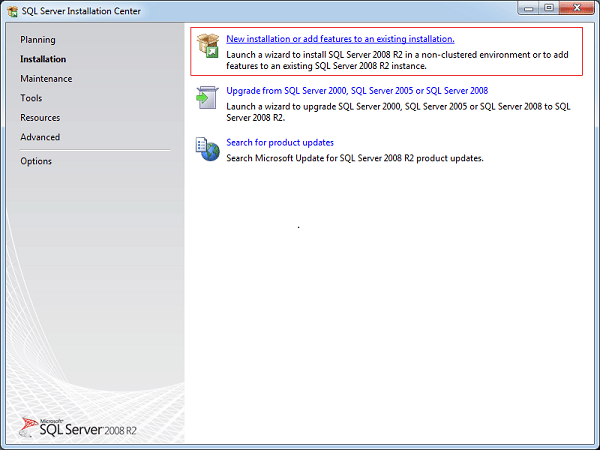Click the Microsoft SQL Server 2008 R2 logo
The width and height of the screenshot is (600, 450).
point(78,427)
